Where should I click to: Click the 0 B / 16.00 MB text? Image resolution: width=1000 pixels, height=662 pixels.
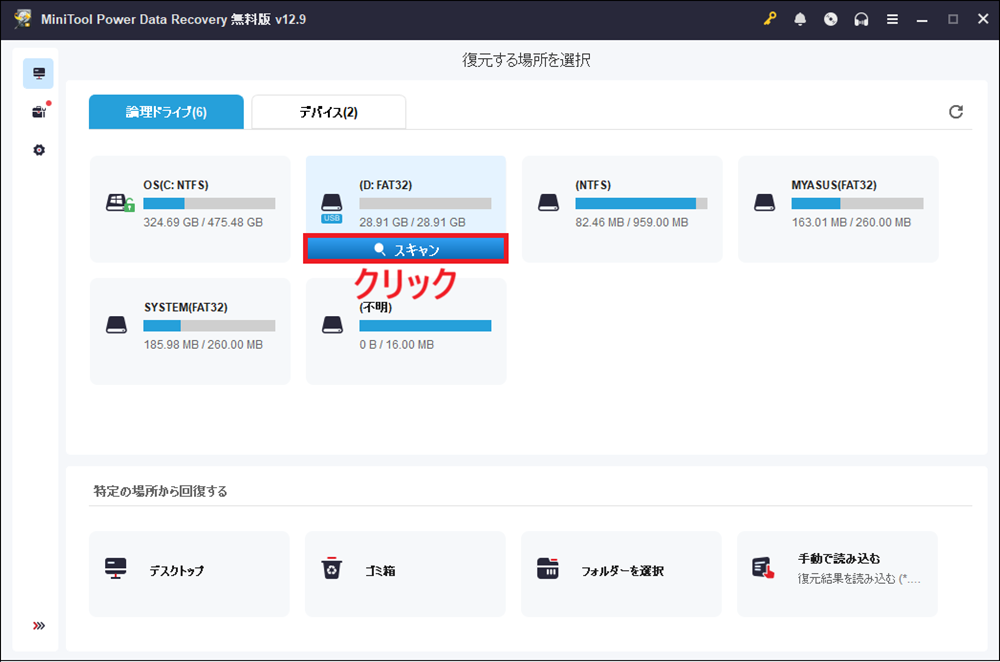pos(397,344)
